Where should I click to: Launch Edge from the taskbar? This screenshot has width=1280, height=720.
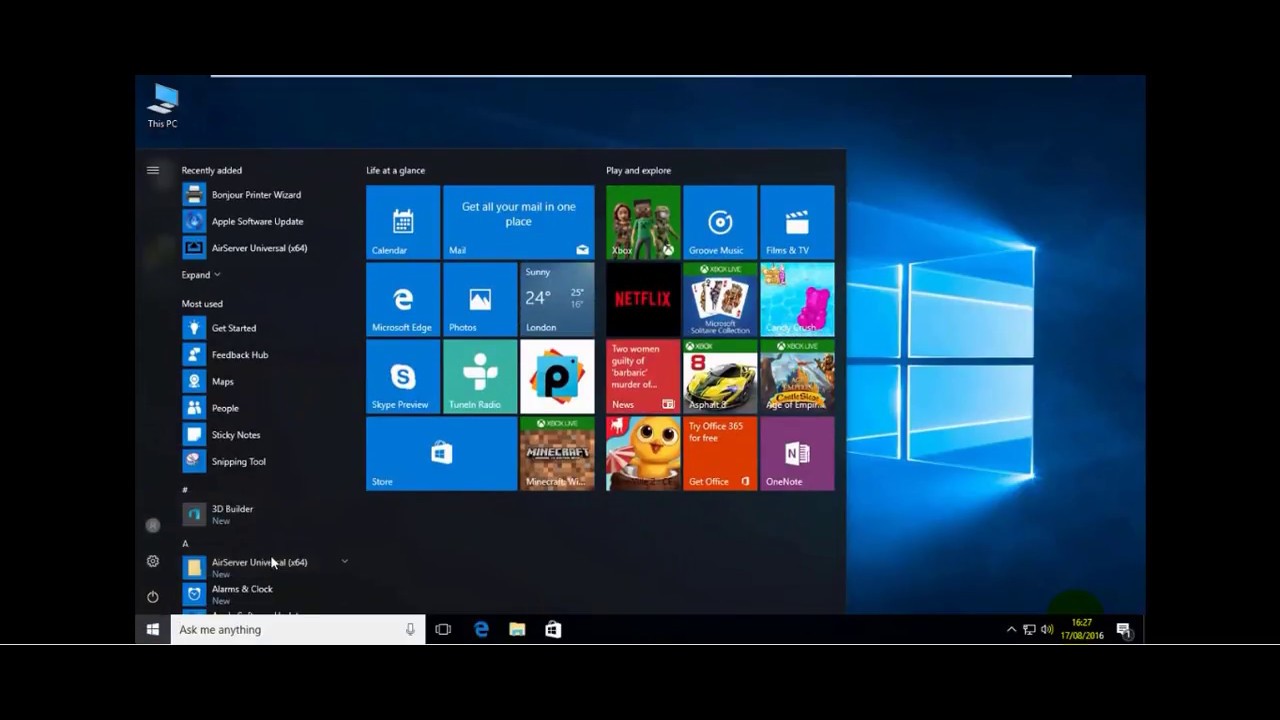click(481, 629)
